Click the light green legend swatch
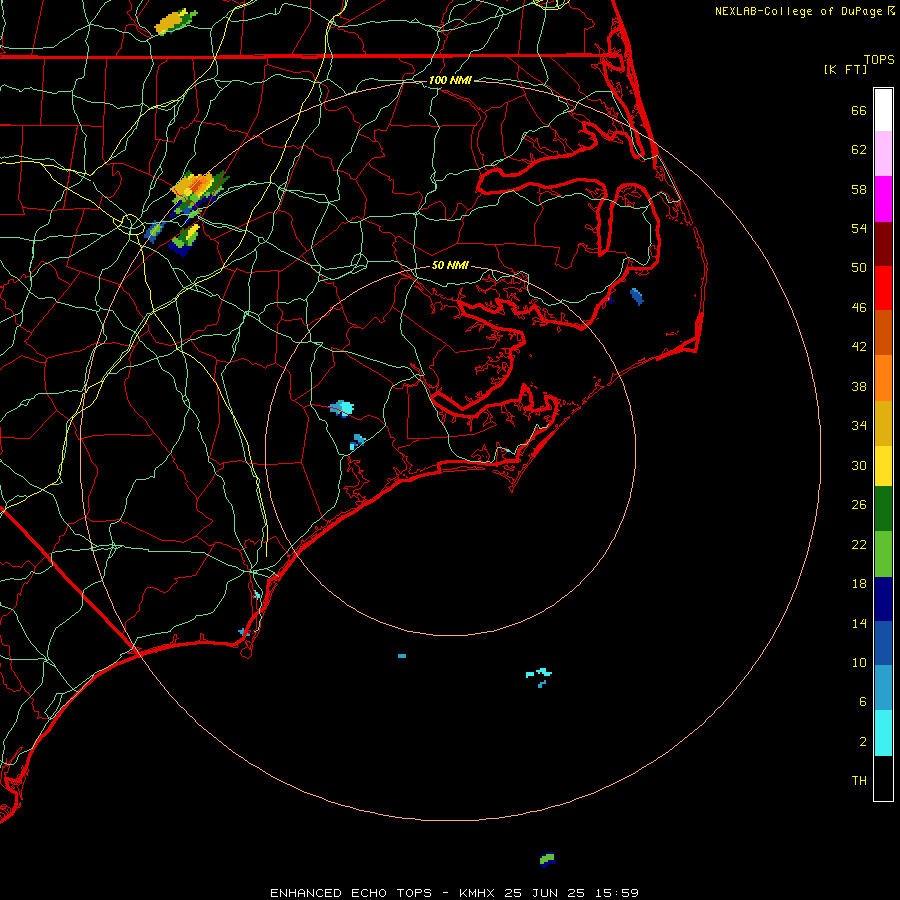Screen dimensions: 900x900 883,554
